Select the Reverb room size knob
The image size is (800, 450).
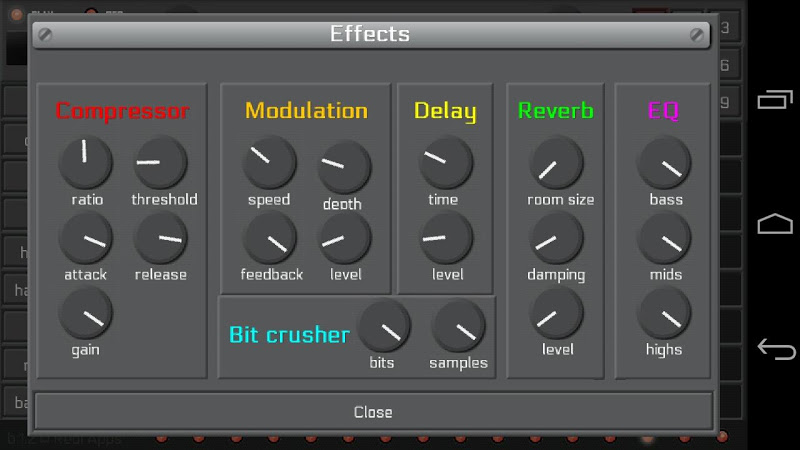(556, 162)
